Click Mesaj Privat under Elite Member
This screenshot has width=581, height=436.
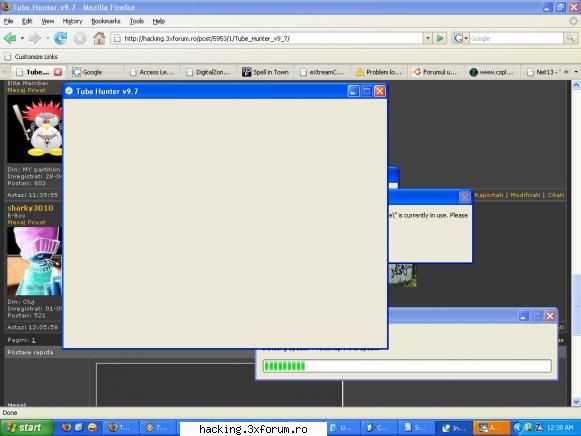click(x=27, y=90)
